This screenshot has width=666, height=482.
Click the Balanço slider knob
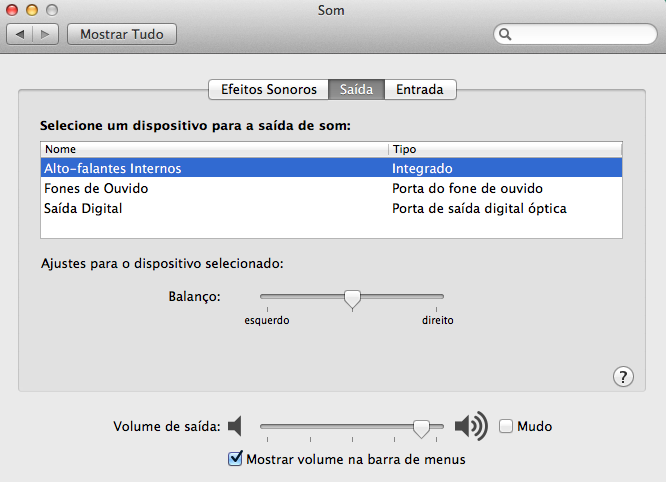pyautogui.click(x=352, y=298)
